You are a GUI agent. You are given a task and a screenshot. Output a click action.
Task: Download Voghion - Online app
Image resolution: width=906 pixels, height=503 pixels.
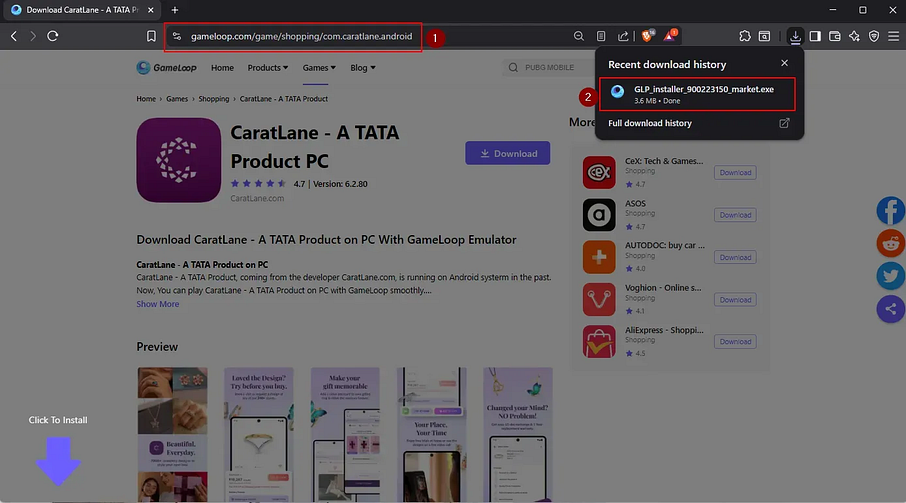(735, 300)
